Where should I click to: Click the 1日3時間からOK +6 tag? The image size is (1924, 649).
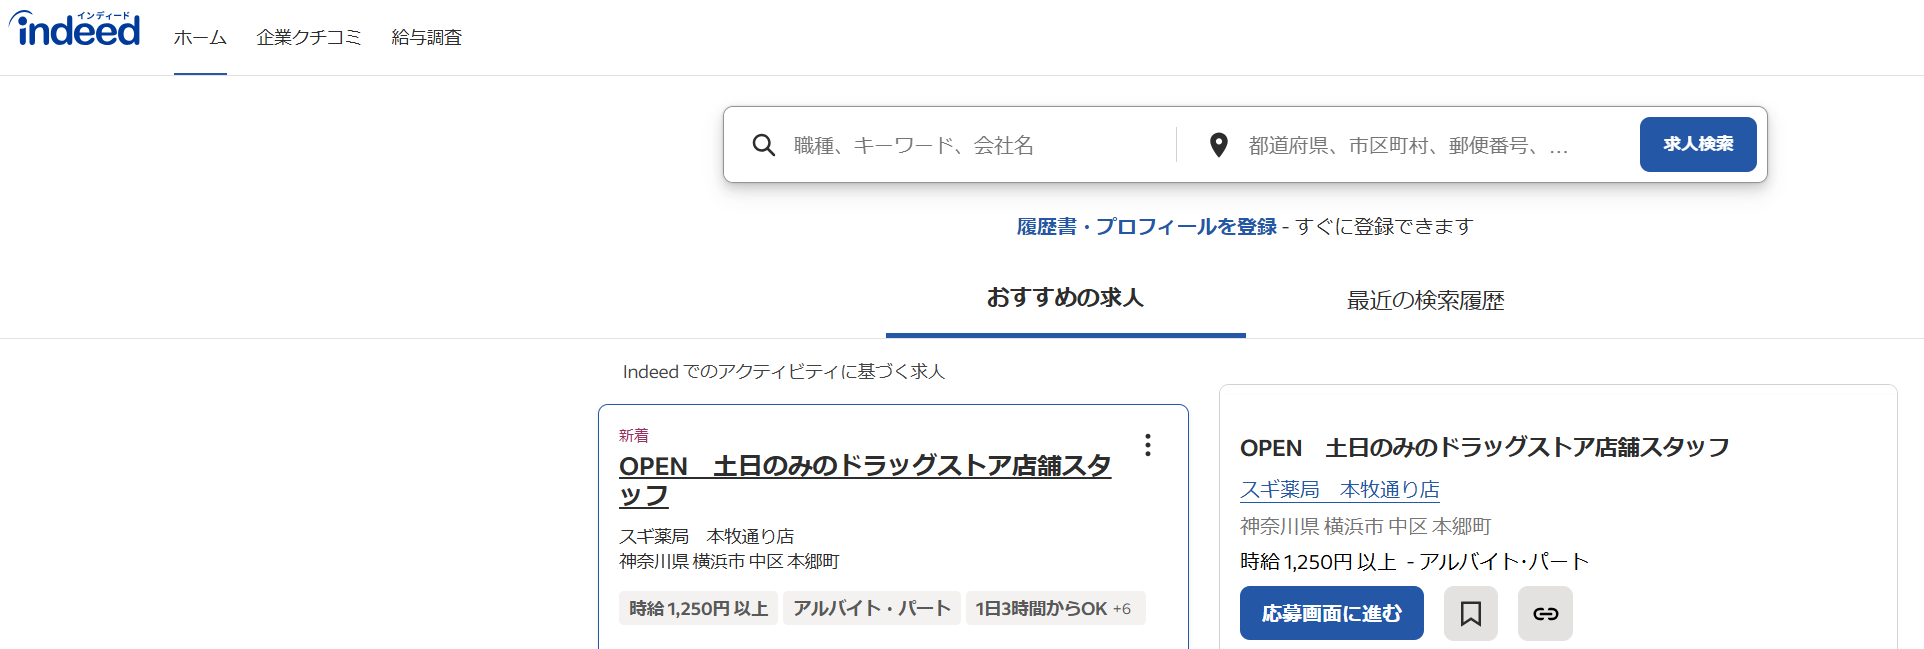click(1055, 608)
